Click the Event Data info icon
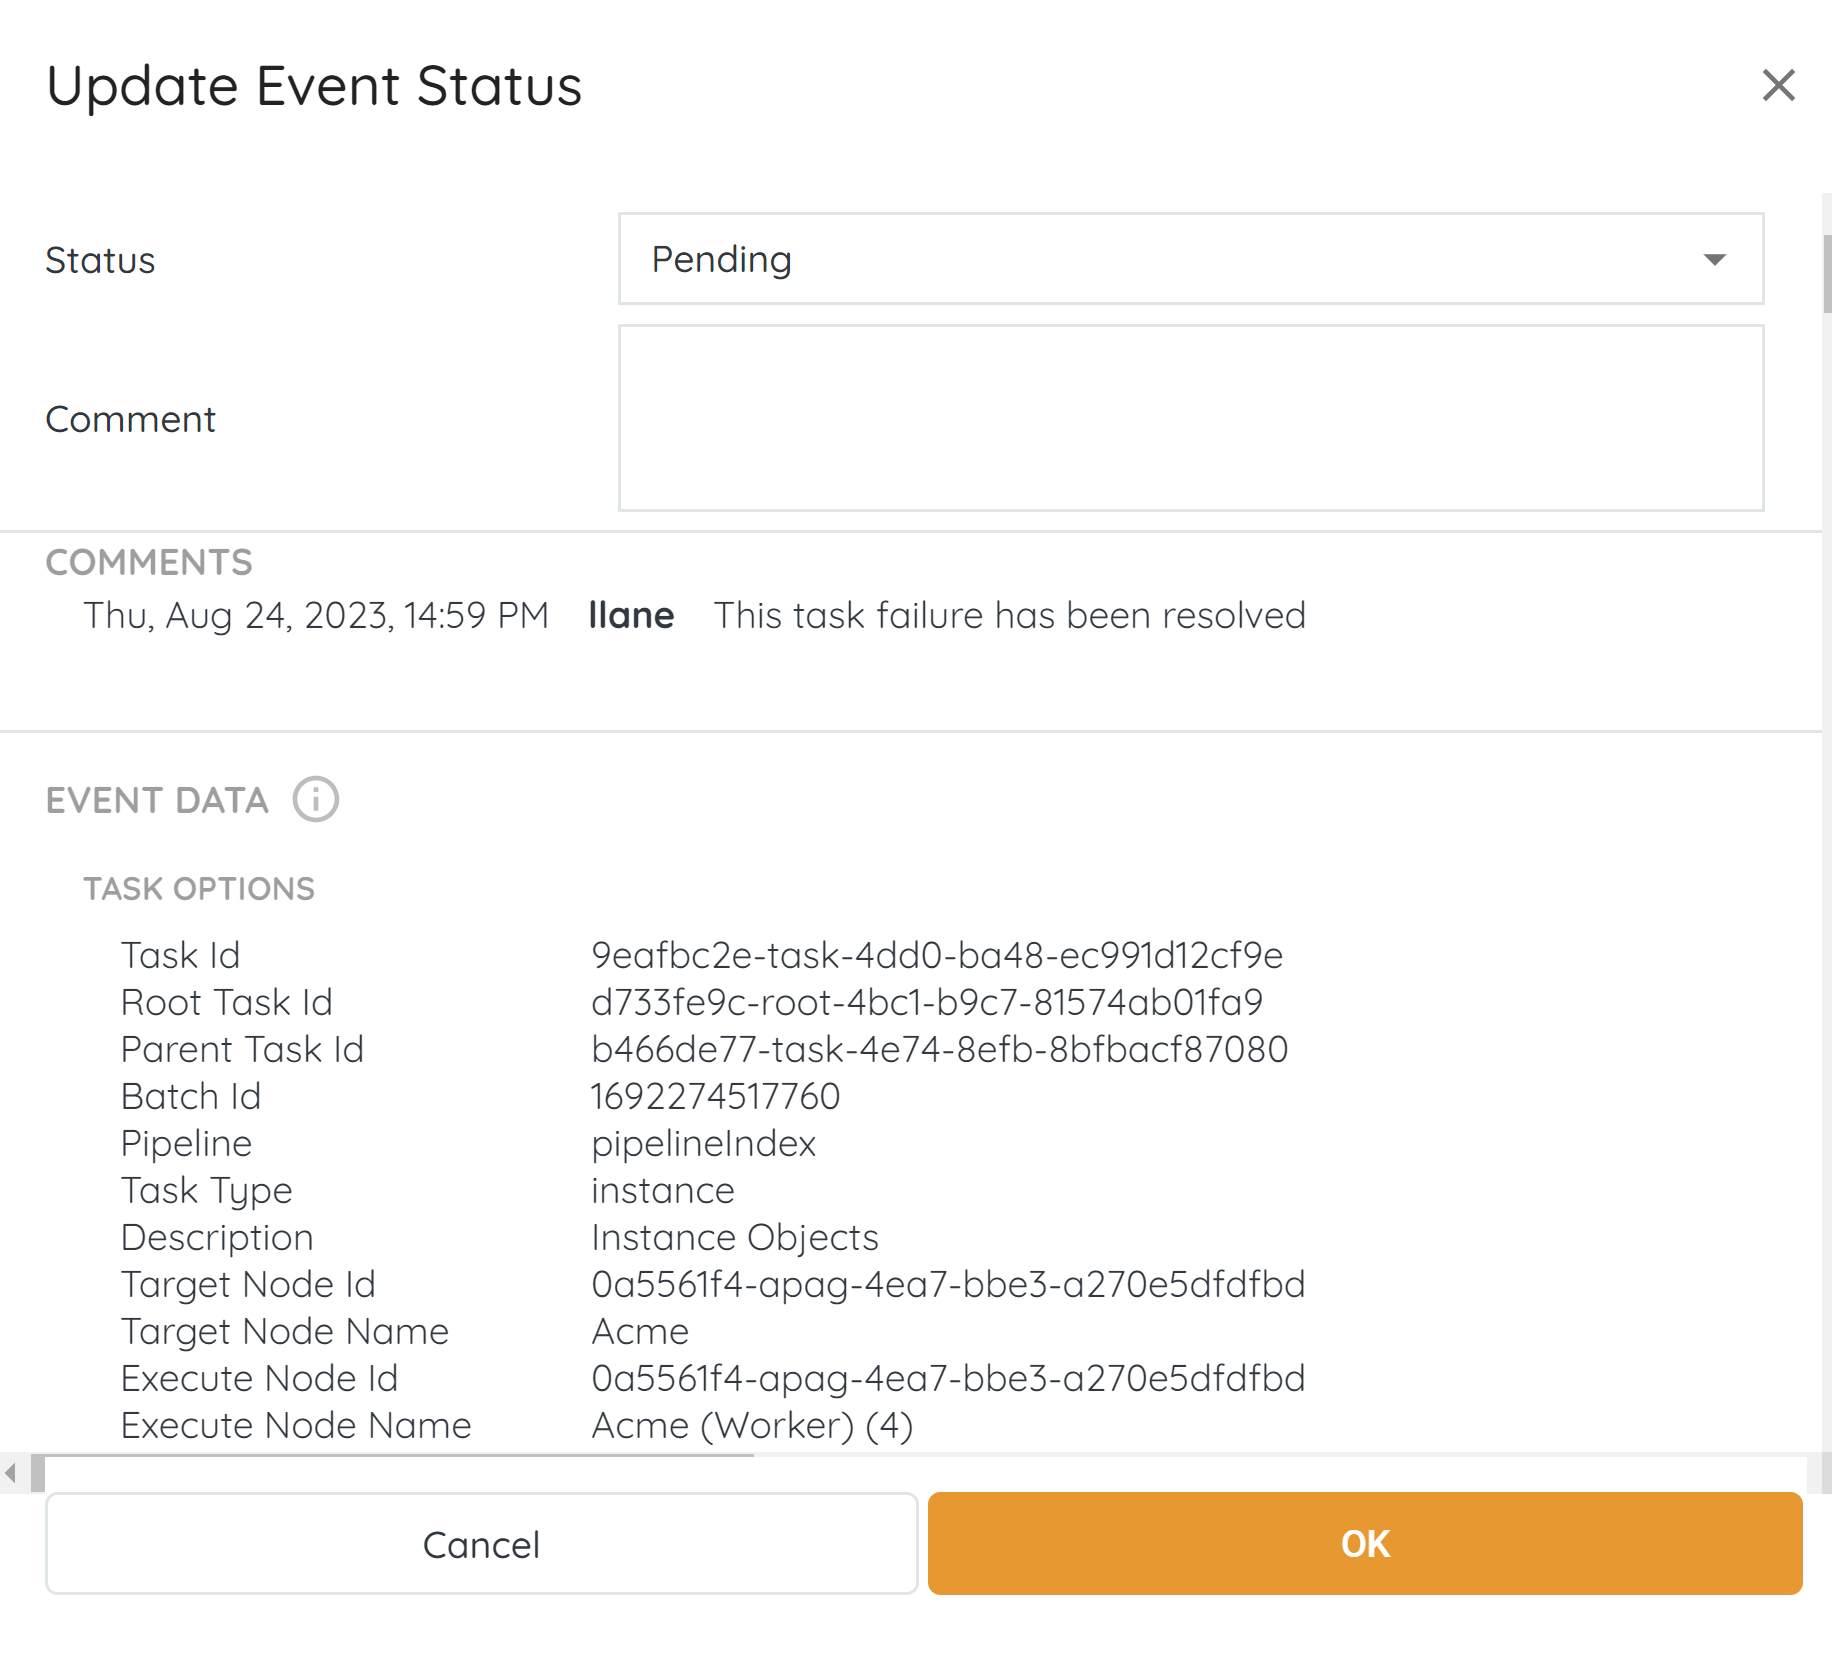Viewport: 1832px width, 1655px height. (315, 800)
